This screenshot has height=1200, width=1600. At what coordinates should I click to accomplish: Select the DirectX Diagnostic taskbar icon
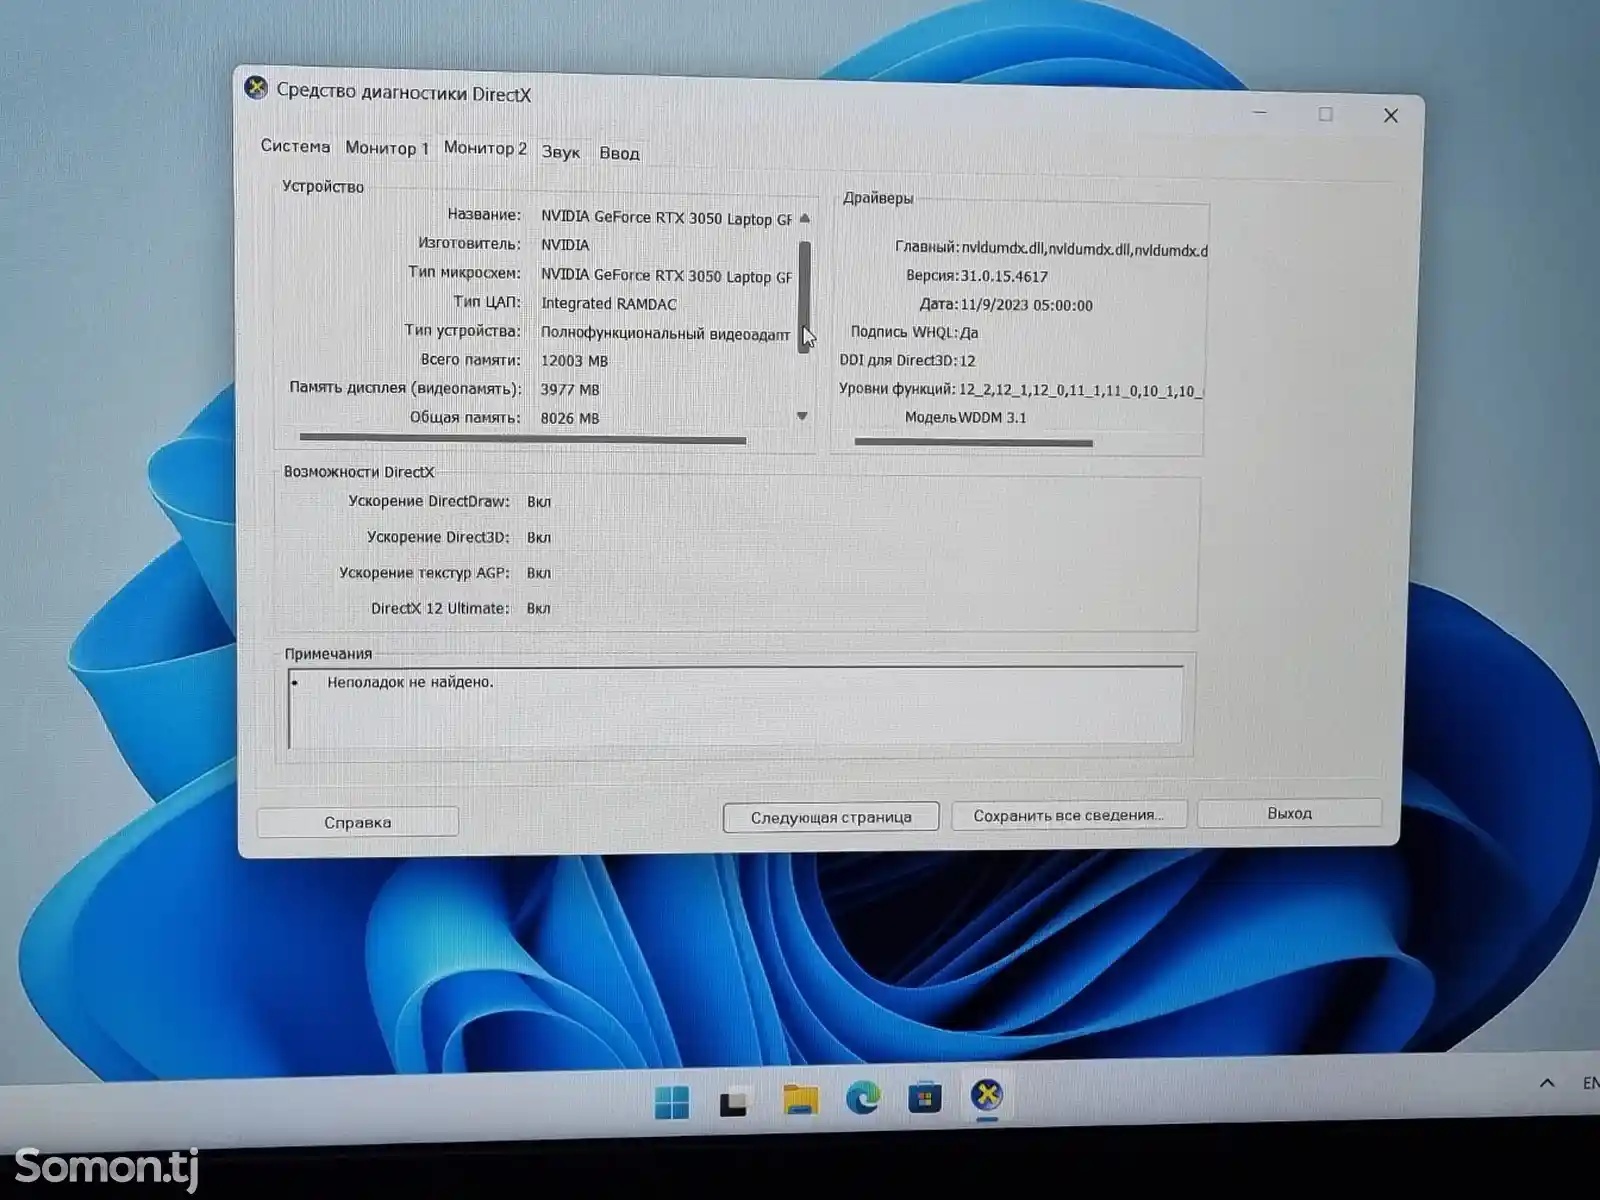click(987, 1096)
